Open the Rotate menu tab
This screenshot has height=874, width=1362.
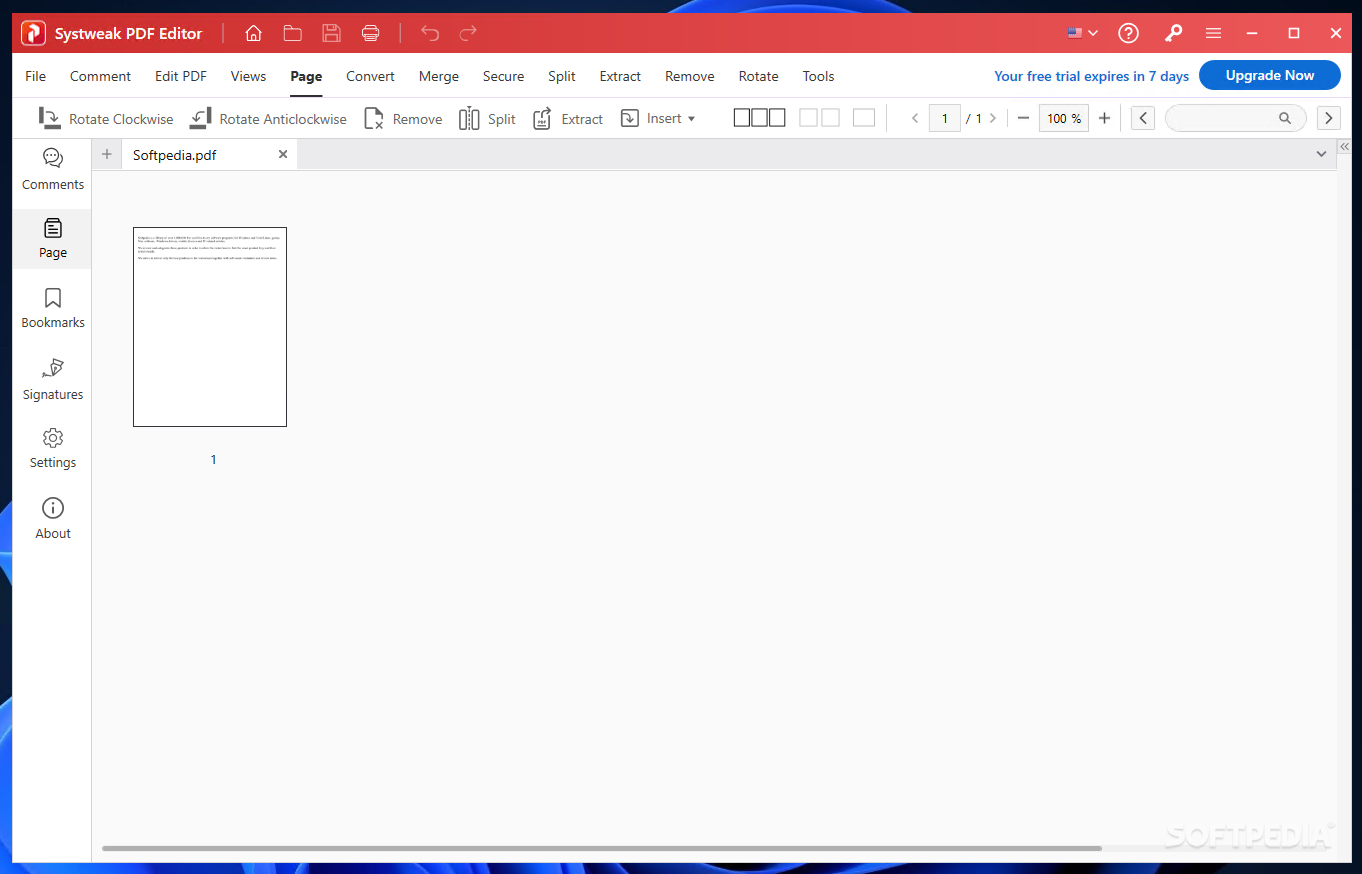[758, 76]
